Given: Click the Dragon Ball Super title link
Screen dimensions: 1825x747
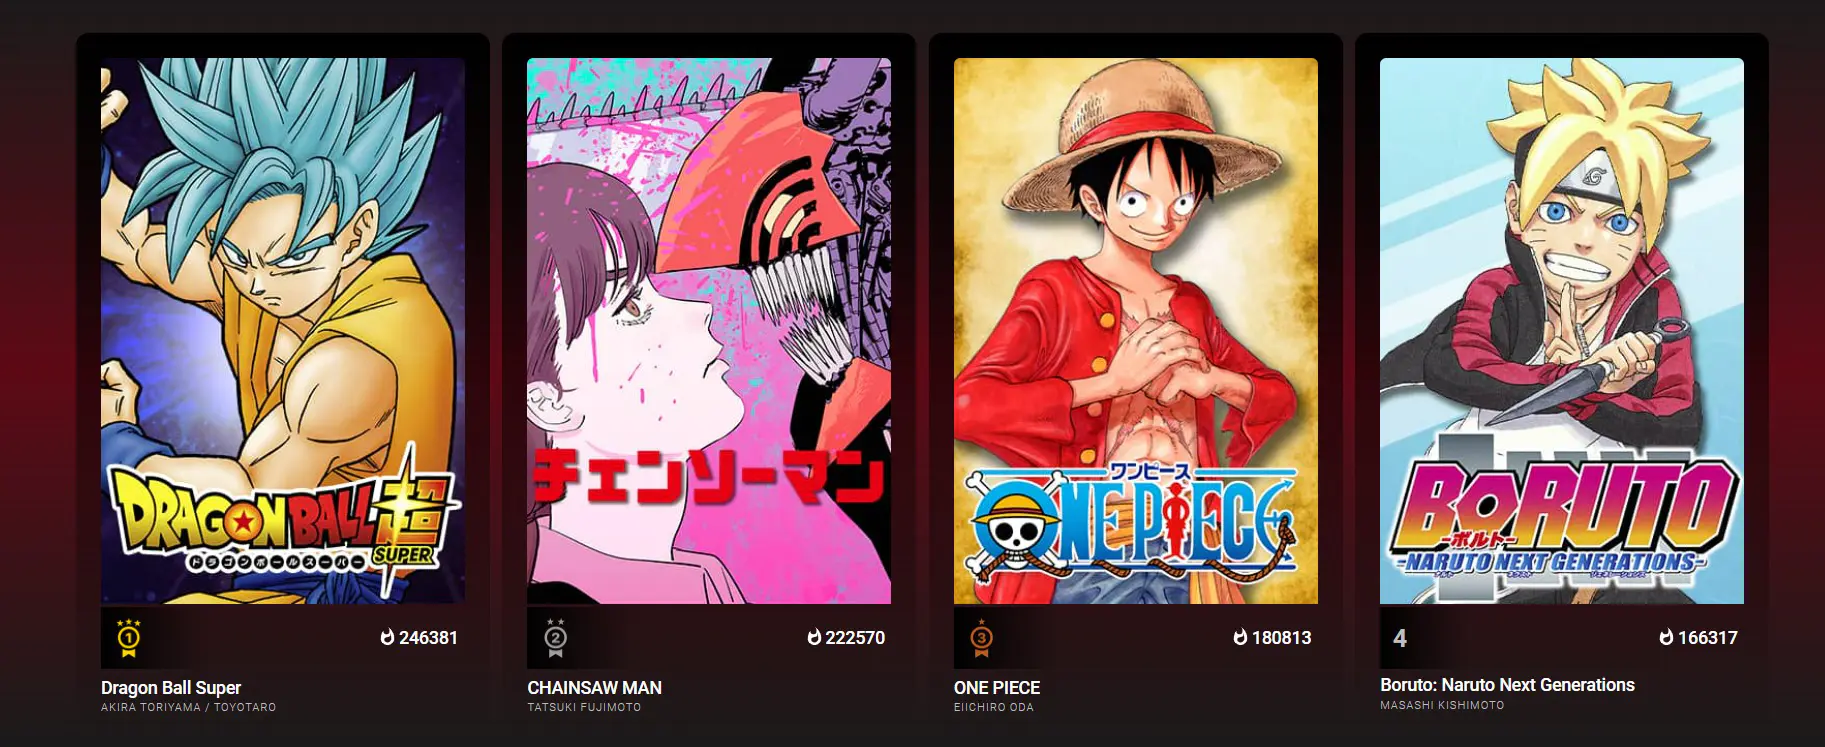Looking at the screenshot, I should point(171,688).
